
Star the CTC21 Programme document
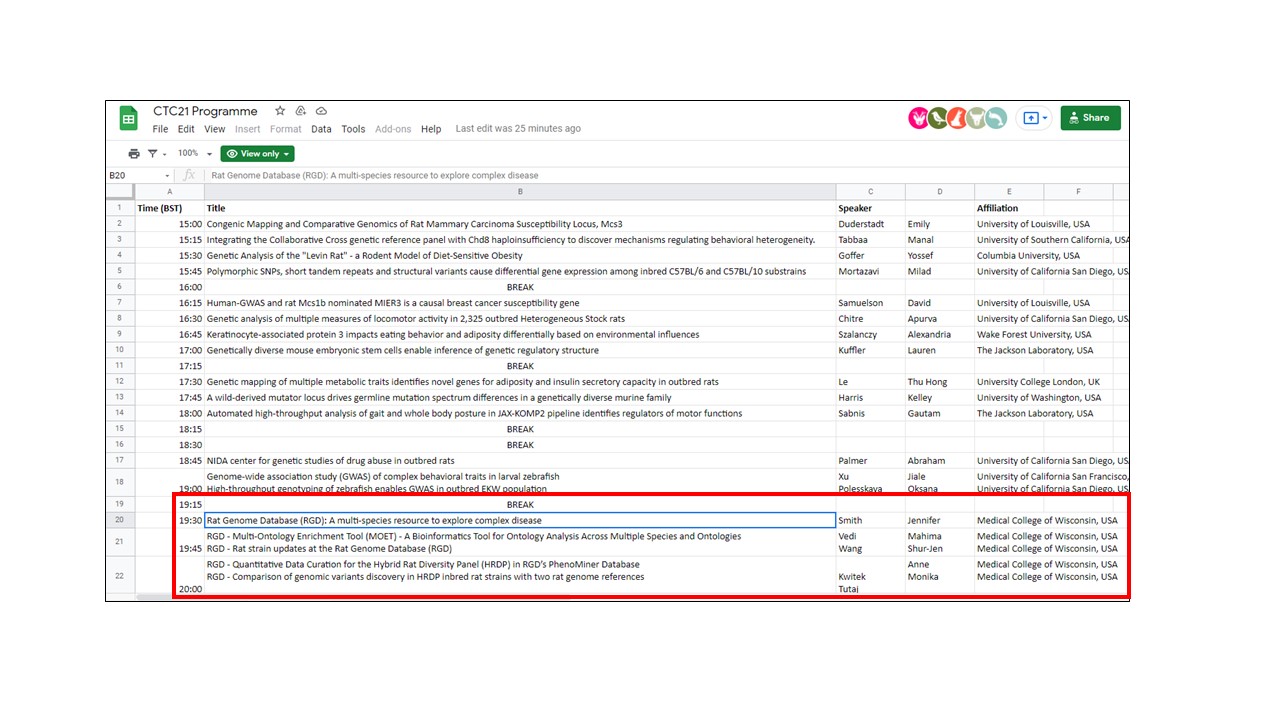280,111
